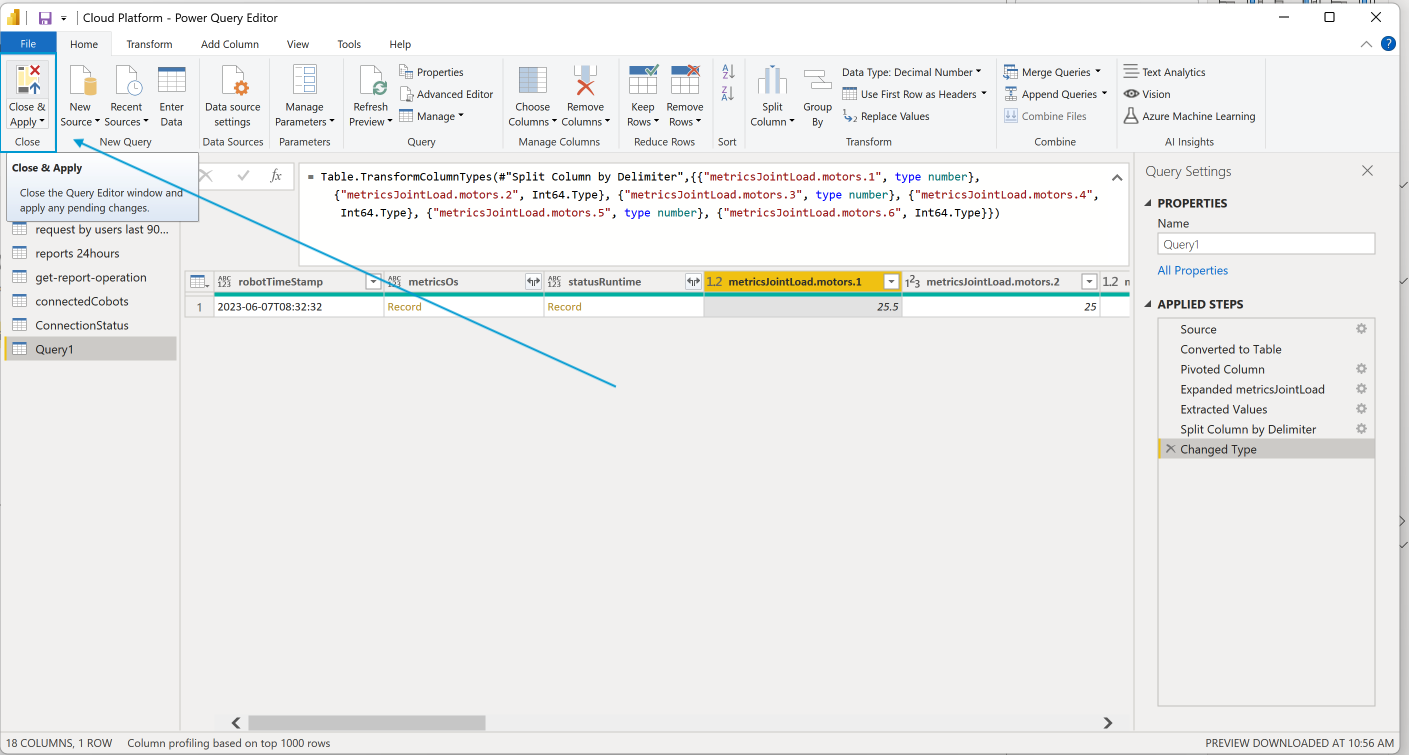
Task: Open the Data Type: Decimal Number dropdown
Action: (911, 71)
